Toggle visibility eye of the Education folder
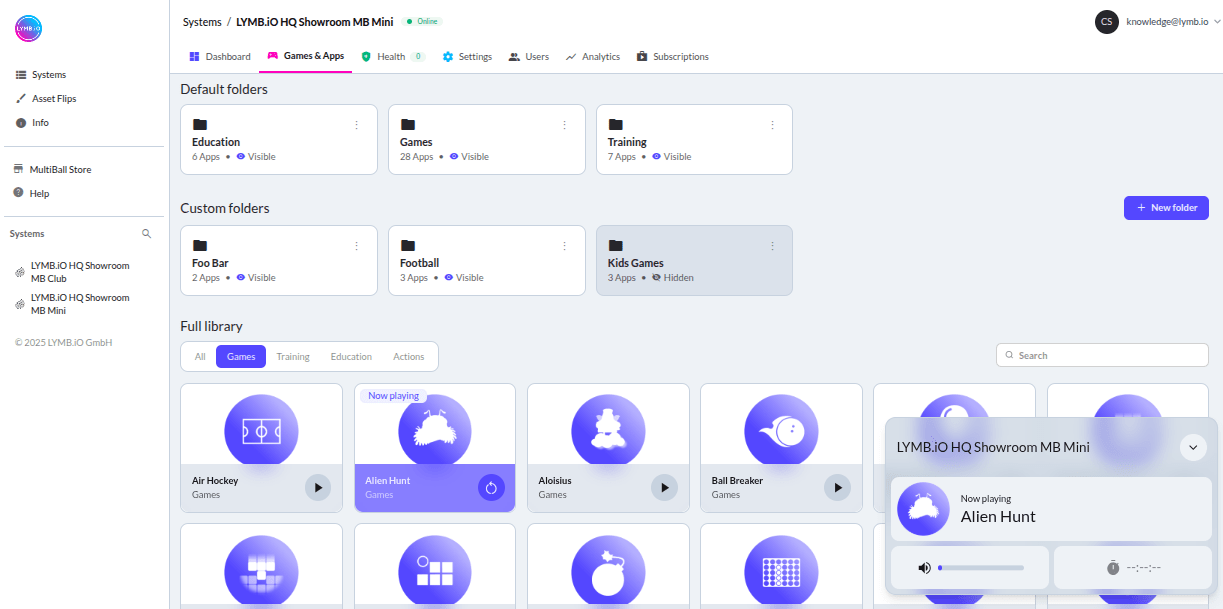 [241, 157]
